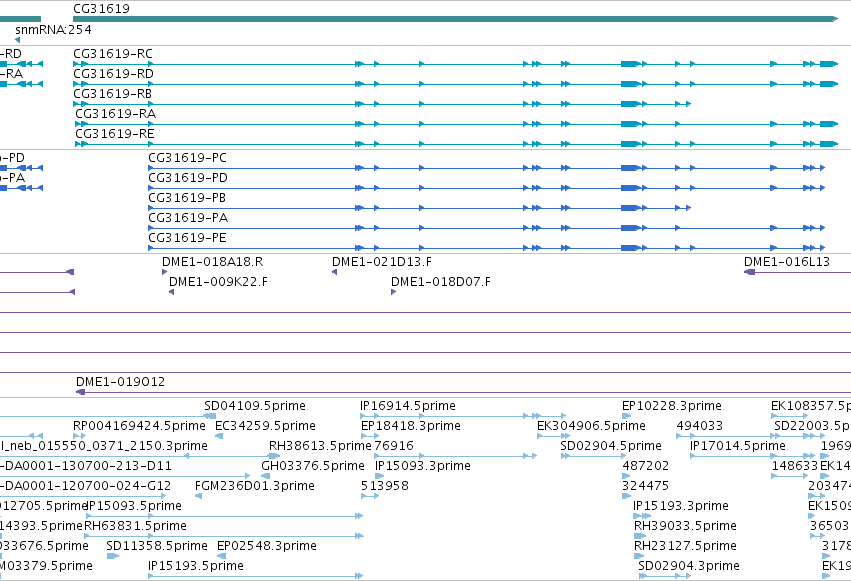The image size is (851, 581).
Task: Select the snmRNA:254 feature label
Action: (x=53, y=30)
